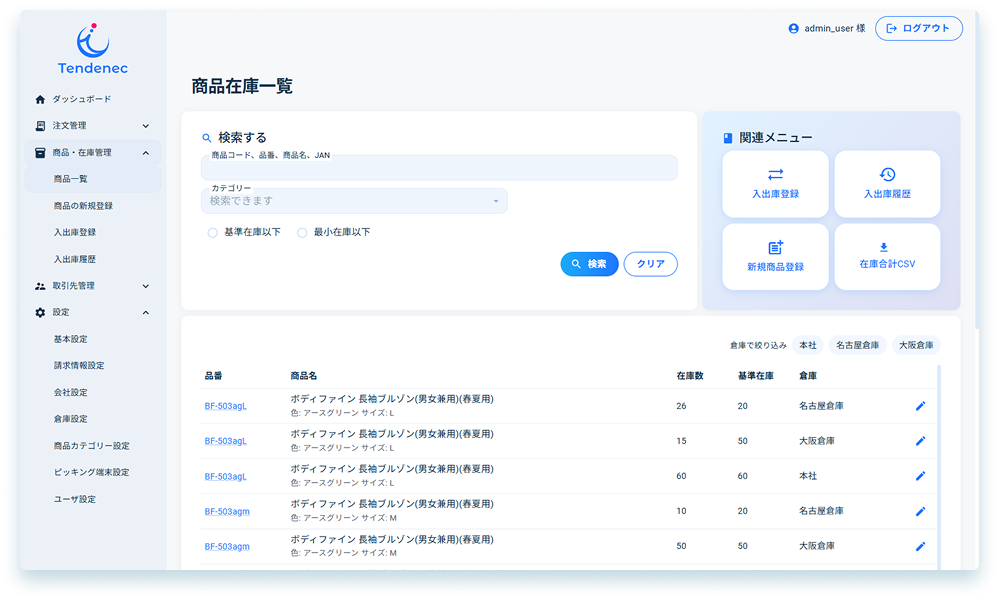Edit the 本社 warehouse row with stock 60
The image size is (999, 600).
point(920,476)
